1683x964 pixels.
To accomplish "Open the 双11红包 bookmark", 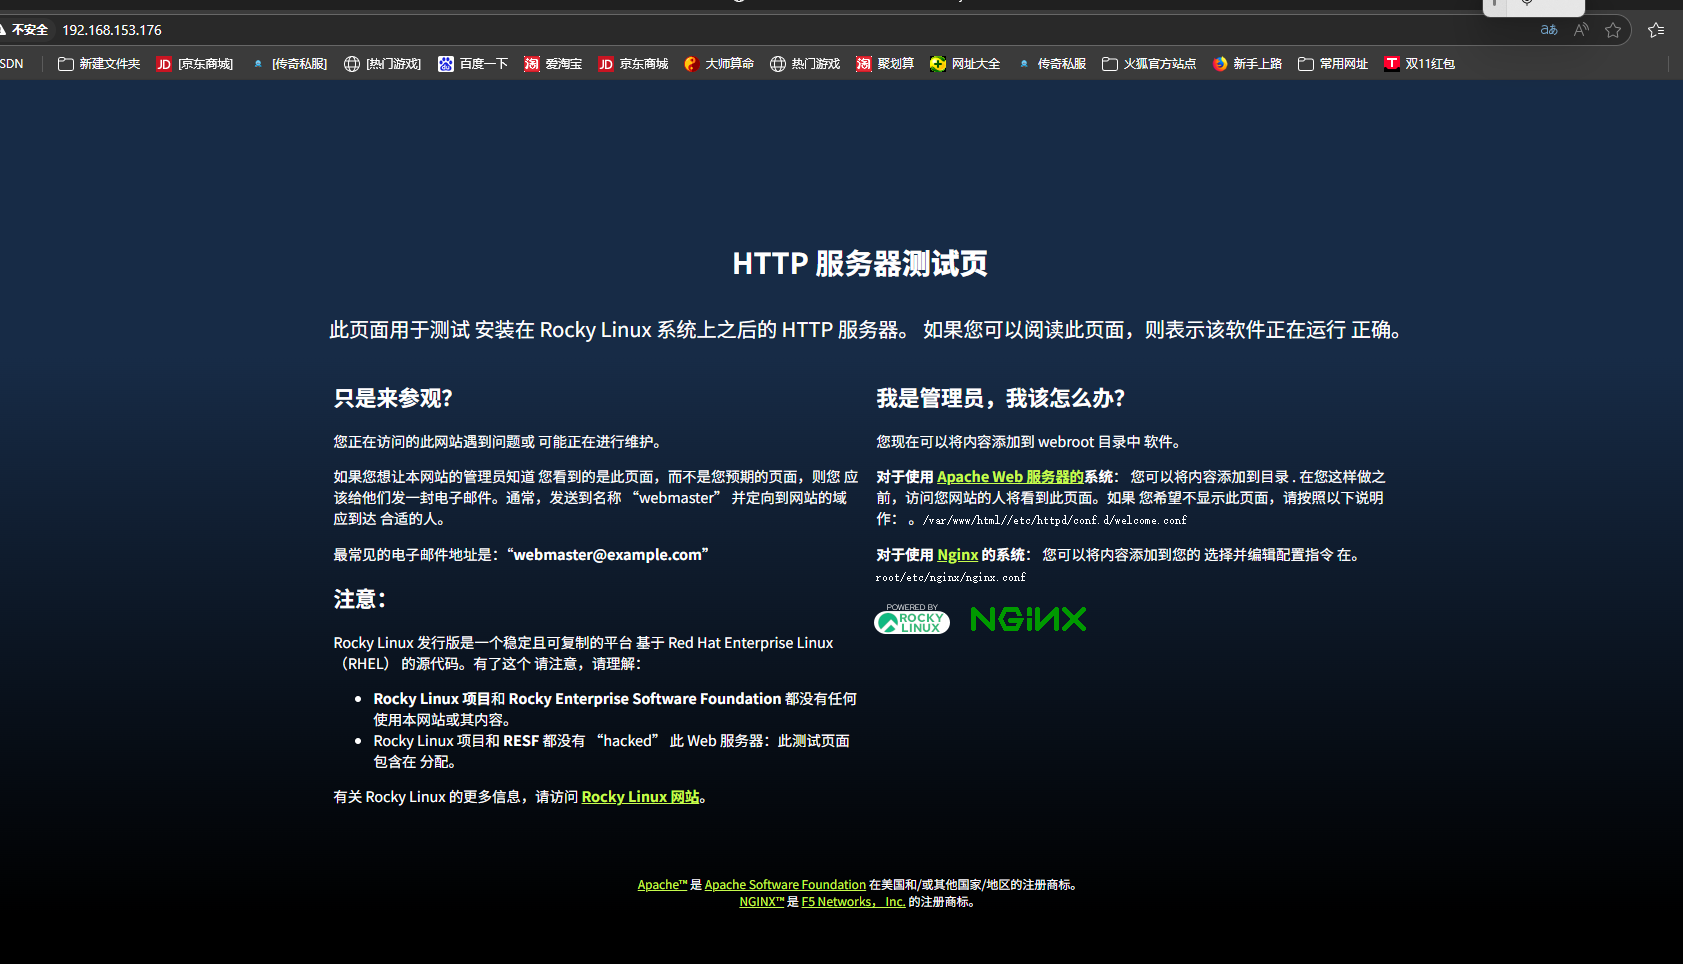I will tap(1420, 64).
